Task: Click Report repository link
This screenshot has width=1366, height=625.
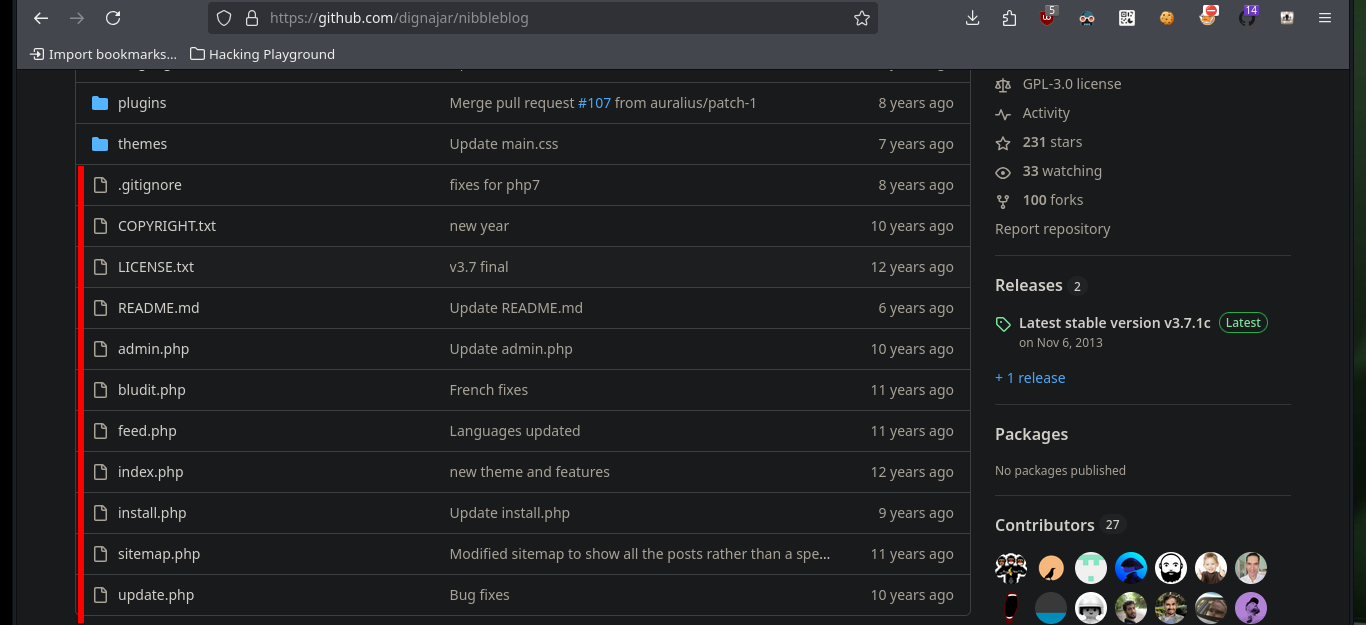Action: (x=1052, y=229)
